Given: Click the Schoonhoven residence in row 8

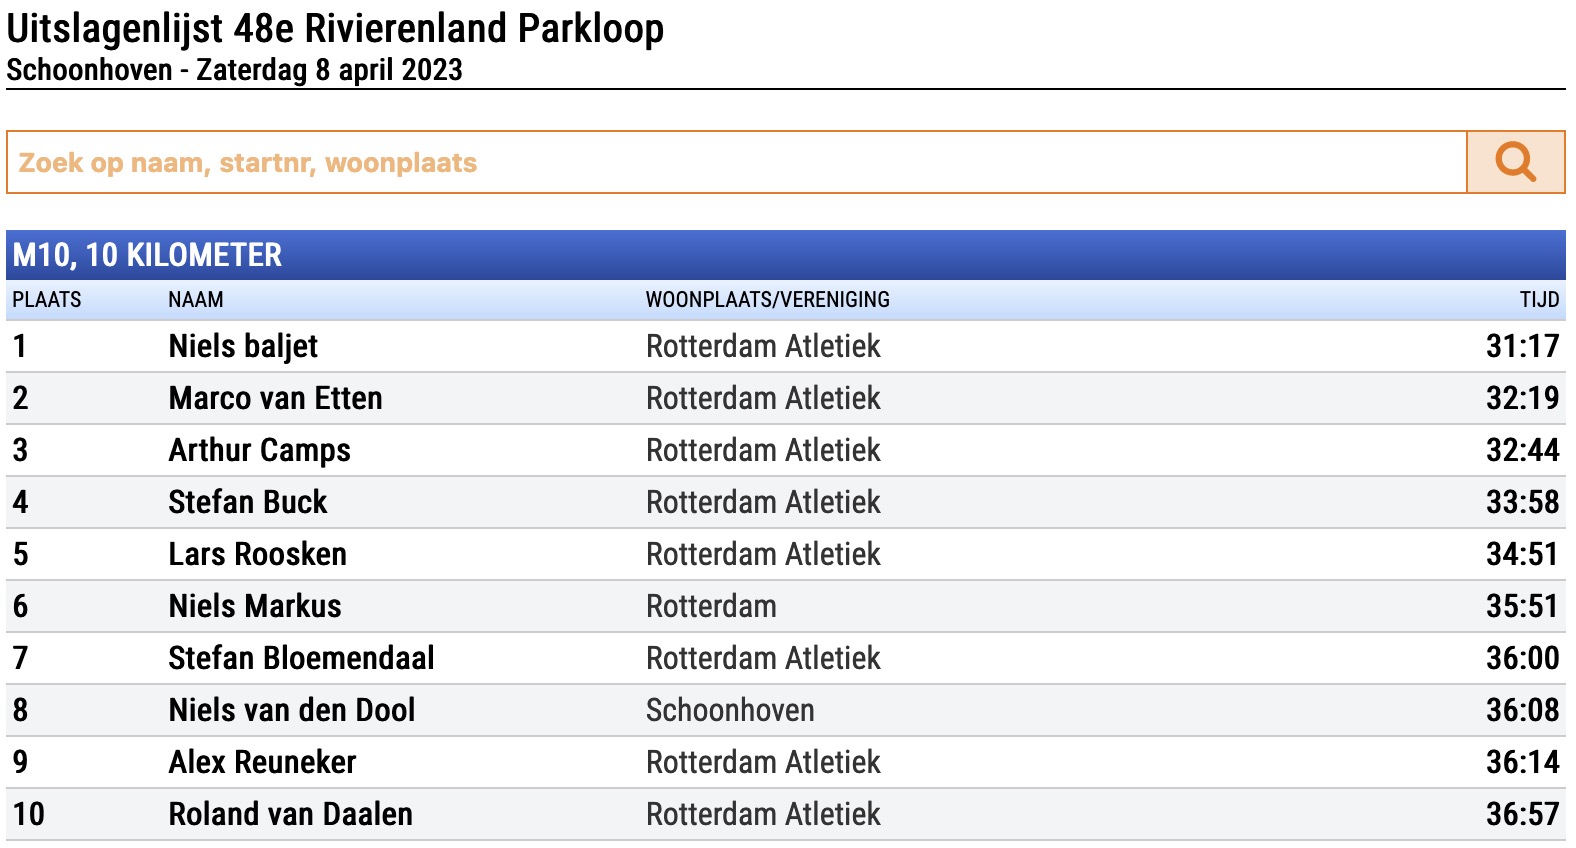Looking at the screenshot, I should coord(729,710).
